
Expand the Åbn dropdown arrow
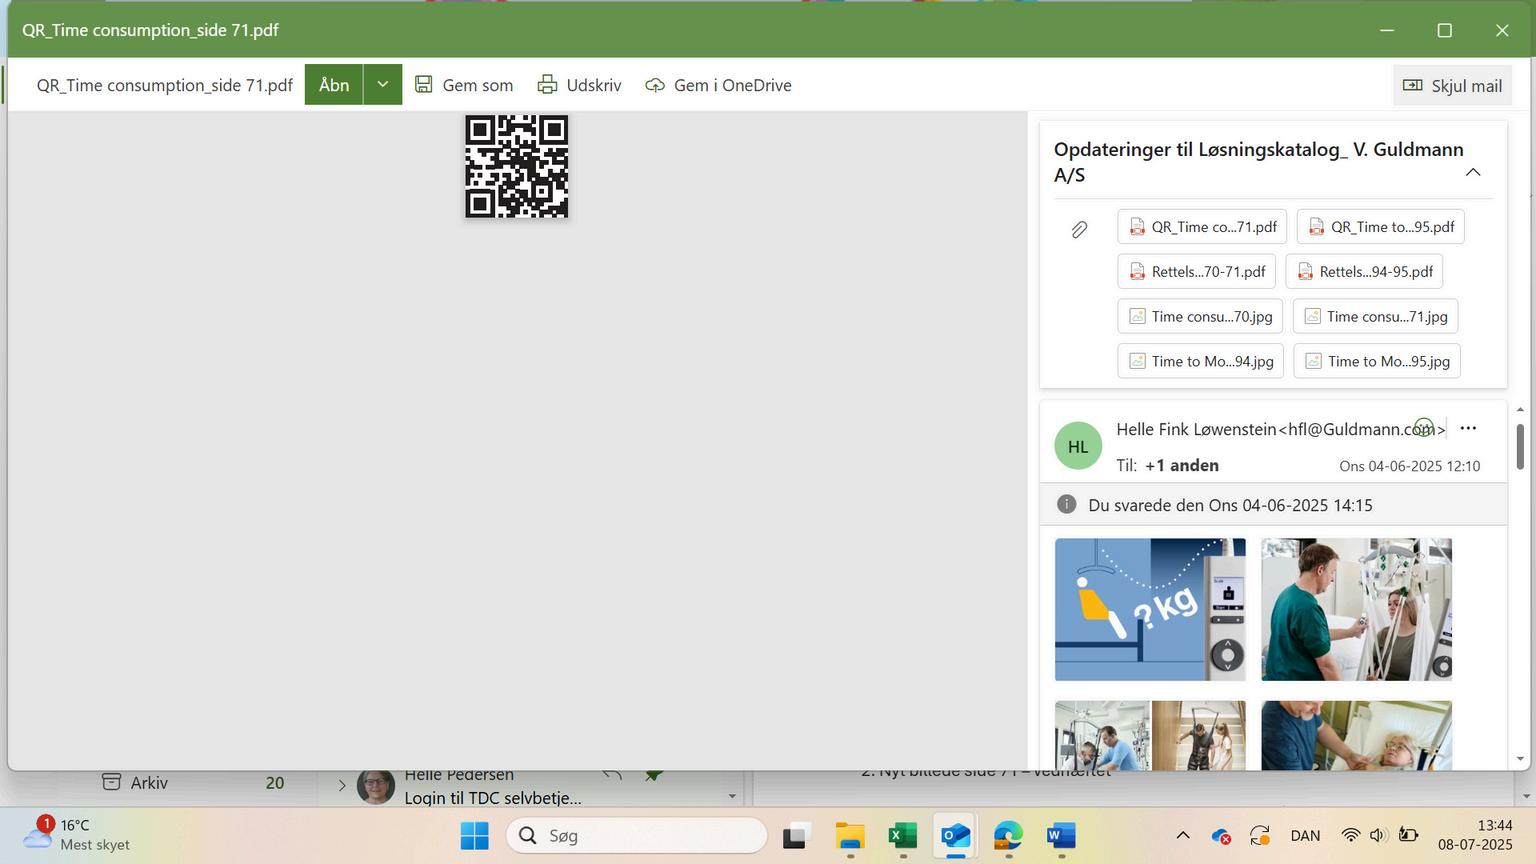tap(383, 85)
